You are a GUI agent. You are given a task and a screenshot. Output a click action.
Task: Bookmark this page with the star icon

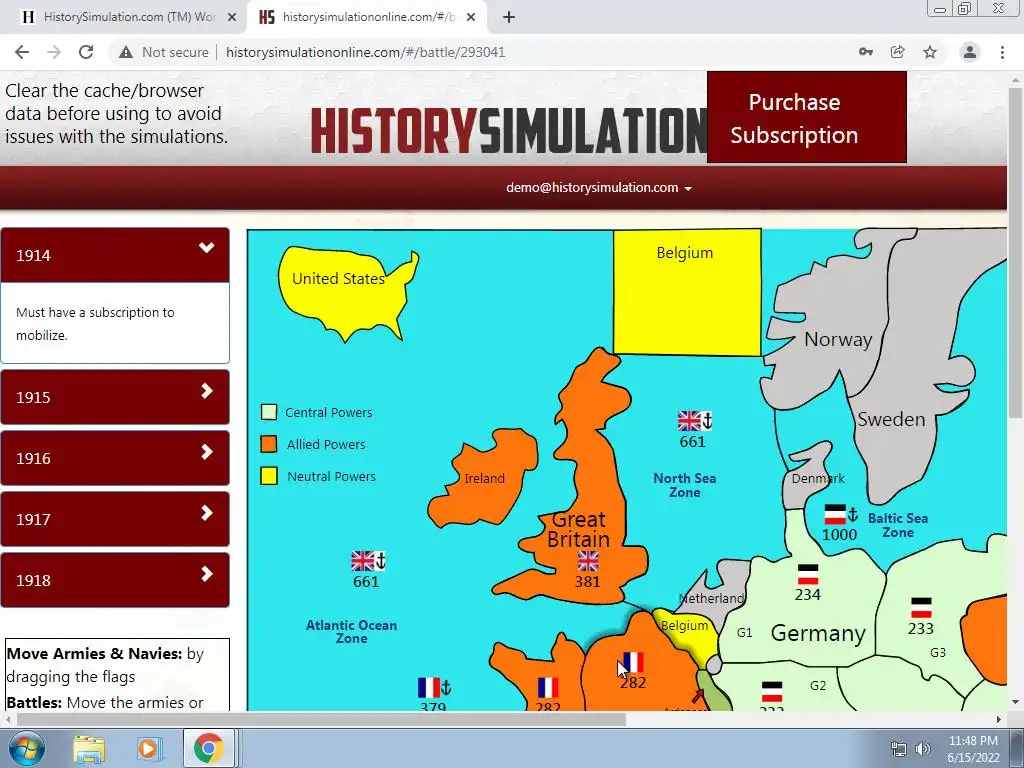click(930, 52)
